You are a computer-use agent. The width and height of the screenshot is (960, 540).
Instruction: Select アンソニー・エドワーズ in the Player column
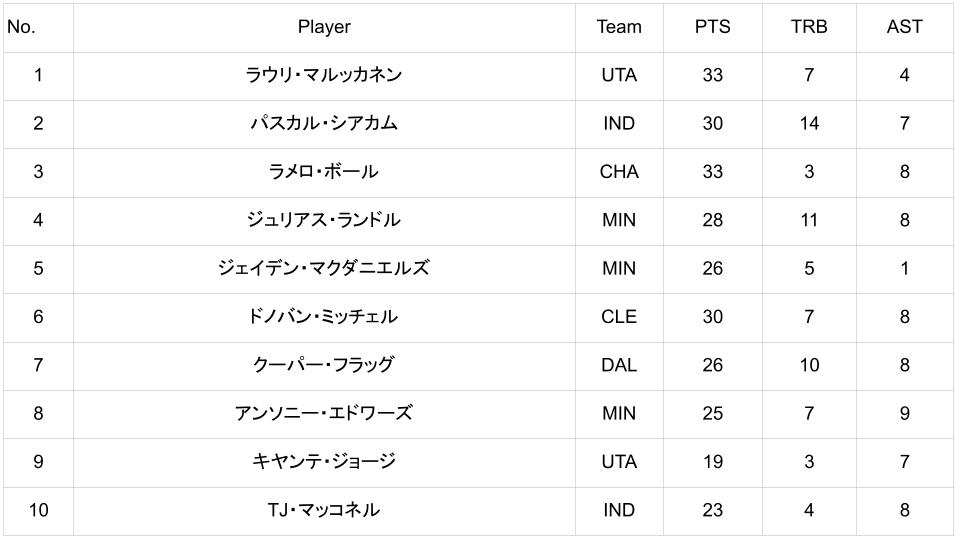[324, 413]
